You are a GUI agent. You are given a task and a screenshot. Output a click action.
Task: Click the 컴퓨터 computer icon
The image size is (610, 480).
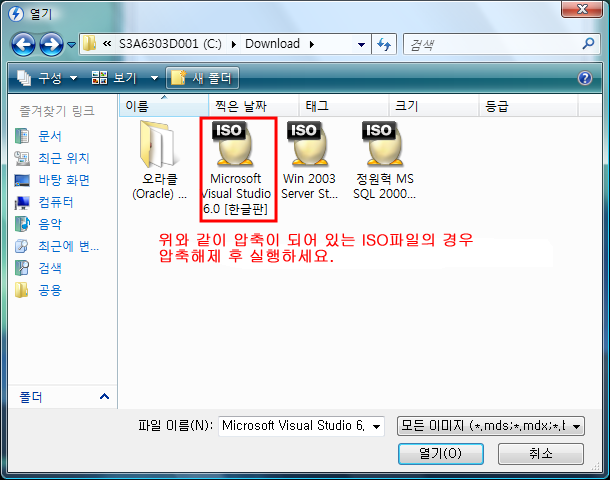tap(22, 202)
